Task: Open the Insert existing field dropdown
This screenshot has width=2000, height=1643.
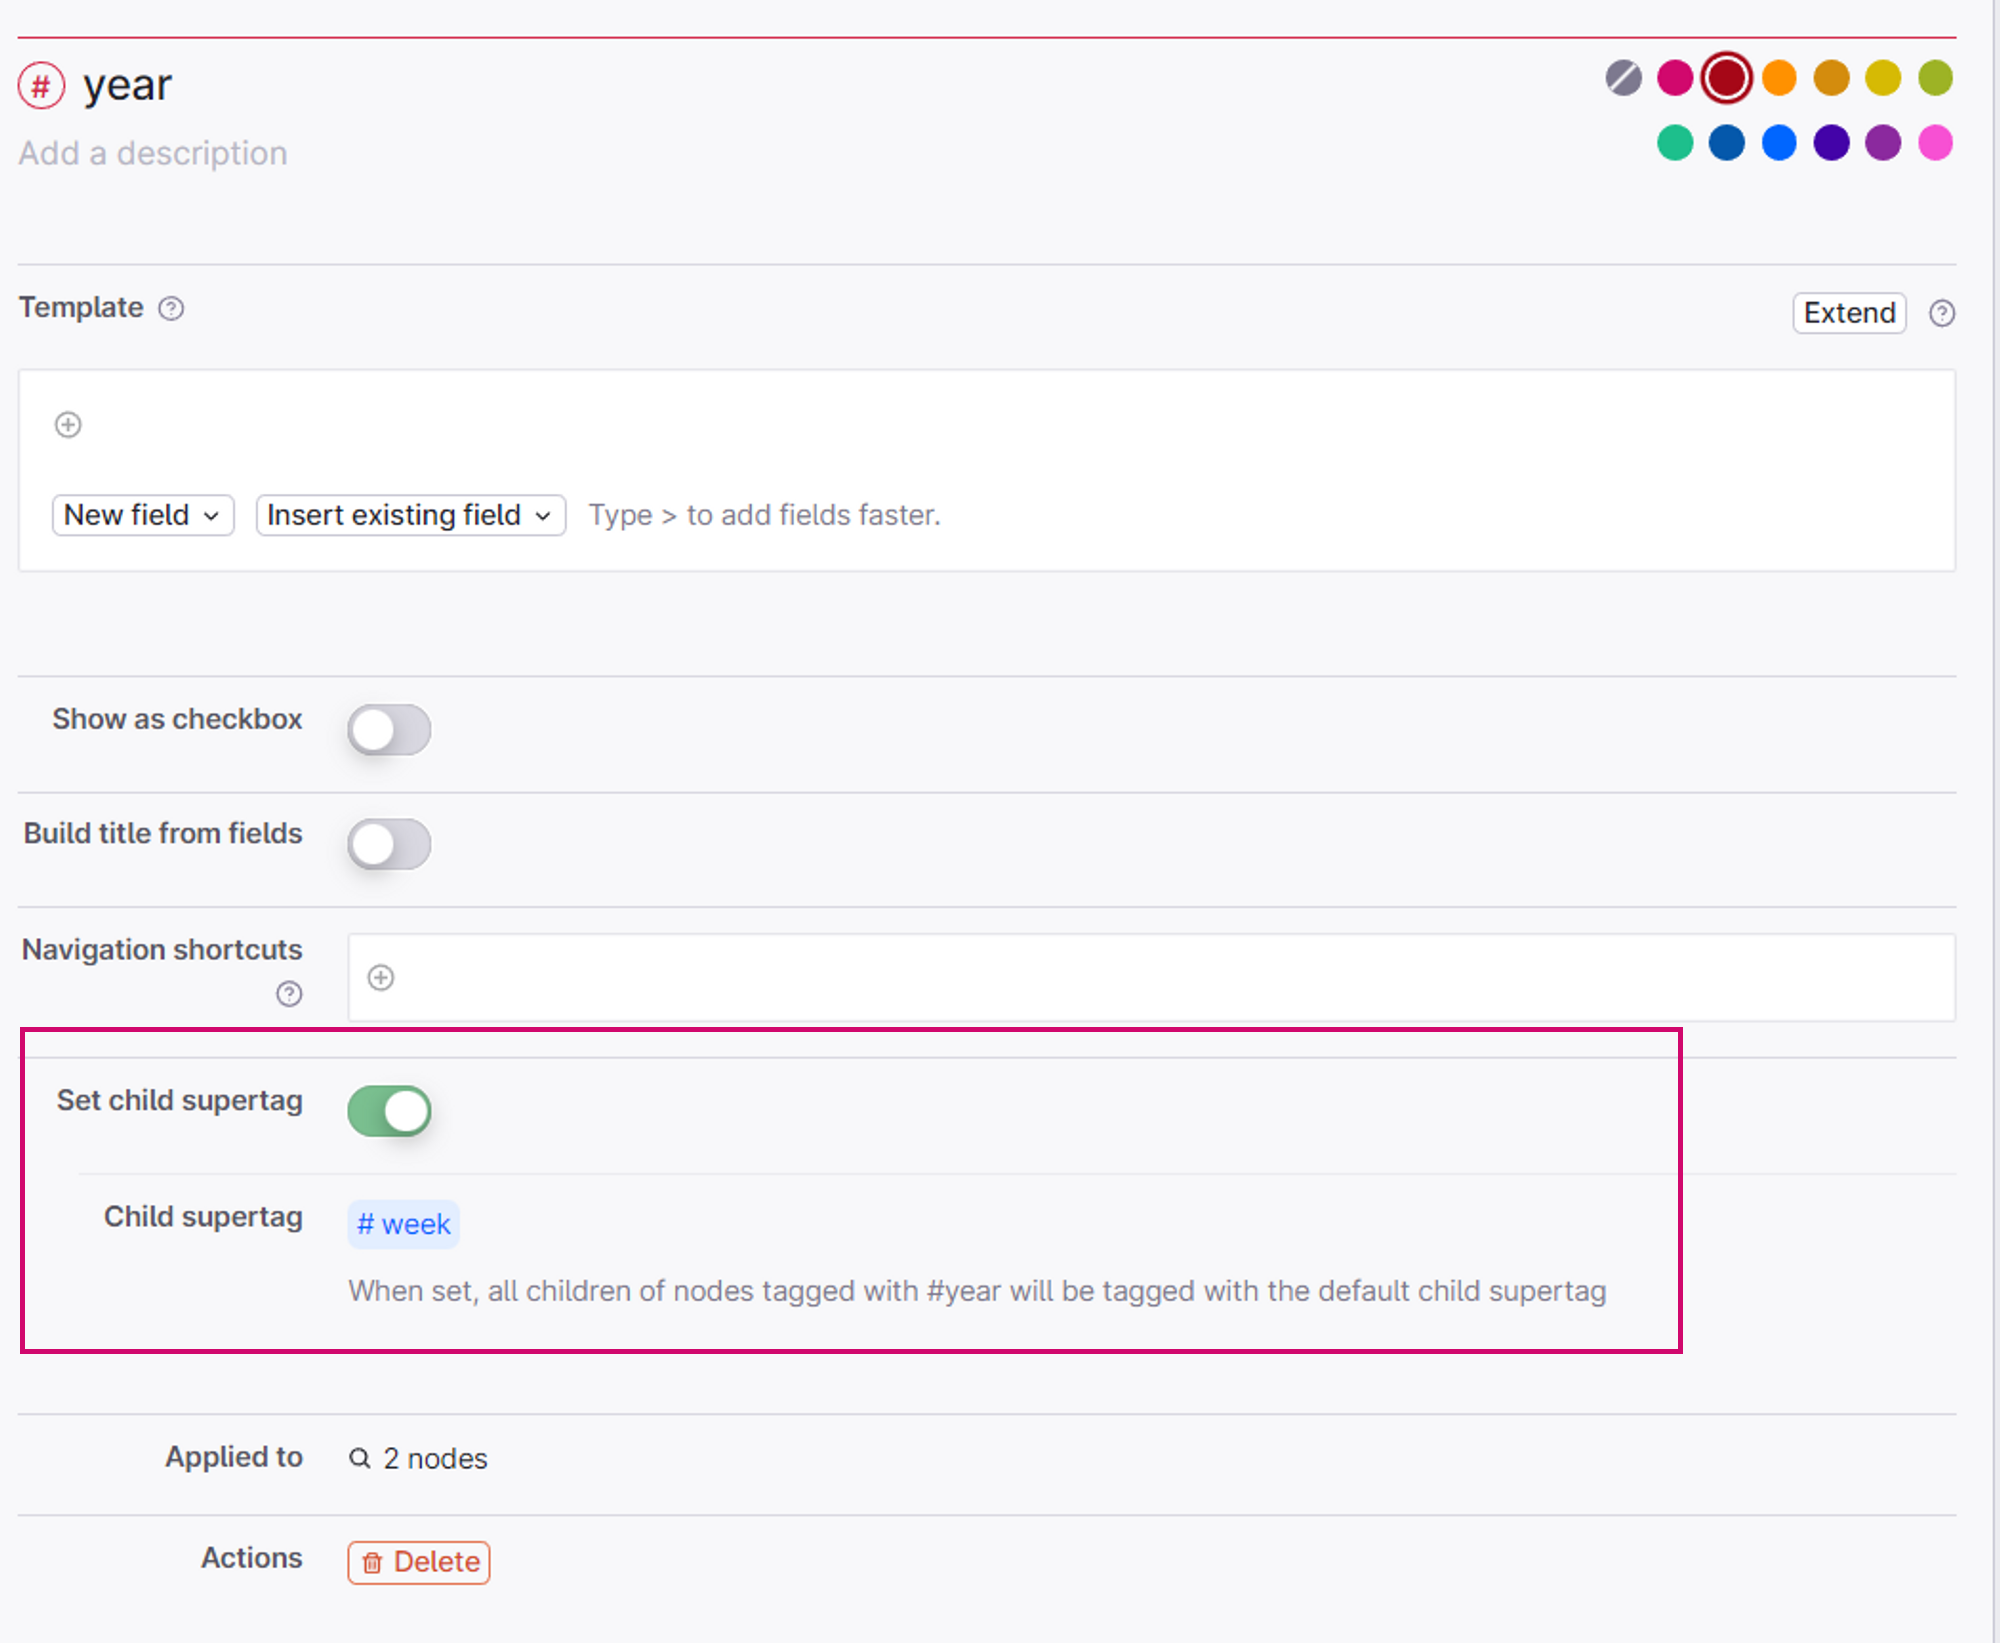Action: coord(410,516)
